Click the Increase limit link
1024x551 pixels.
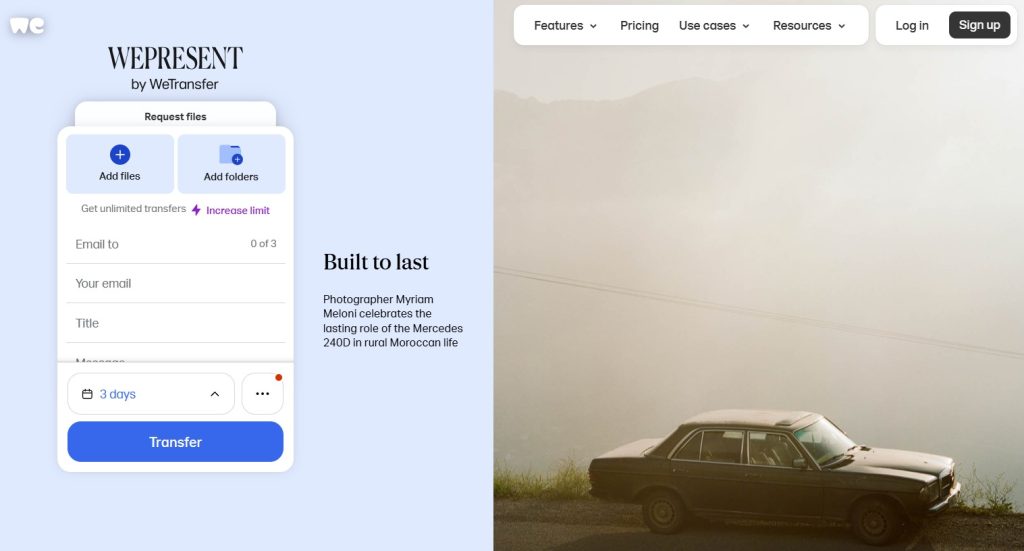coord(238,210)
